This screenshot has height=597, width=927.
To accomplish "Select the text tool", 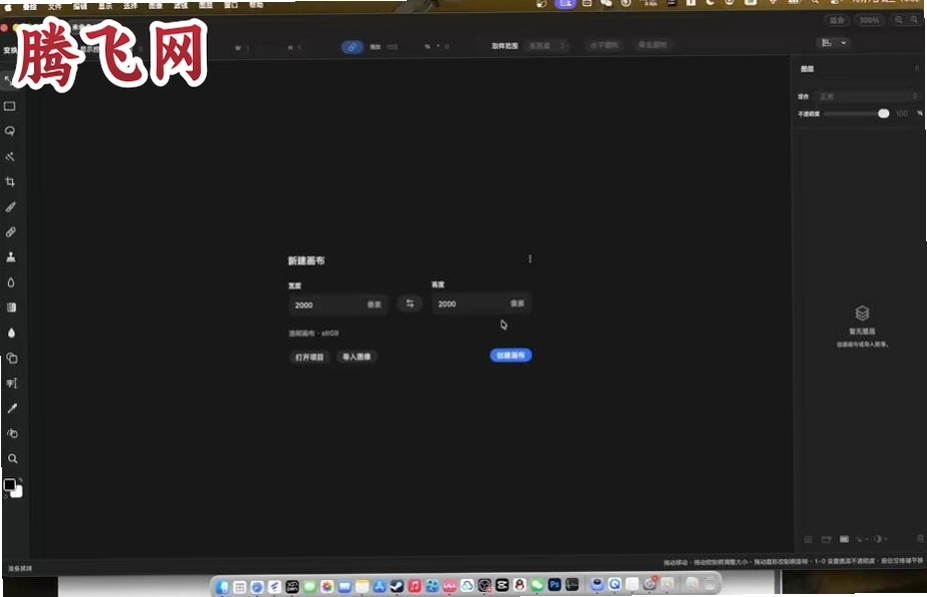I will point(12,383).
